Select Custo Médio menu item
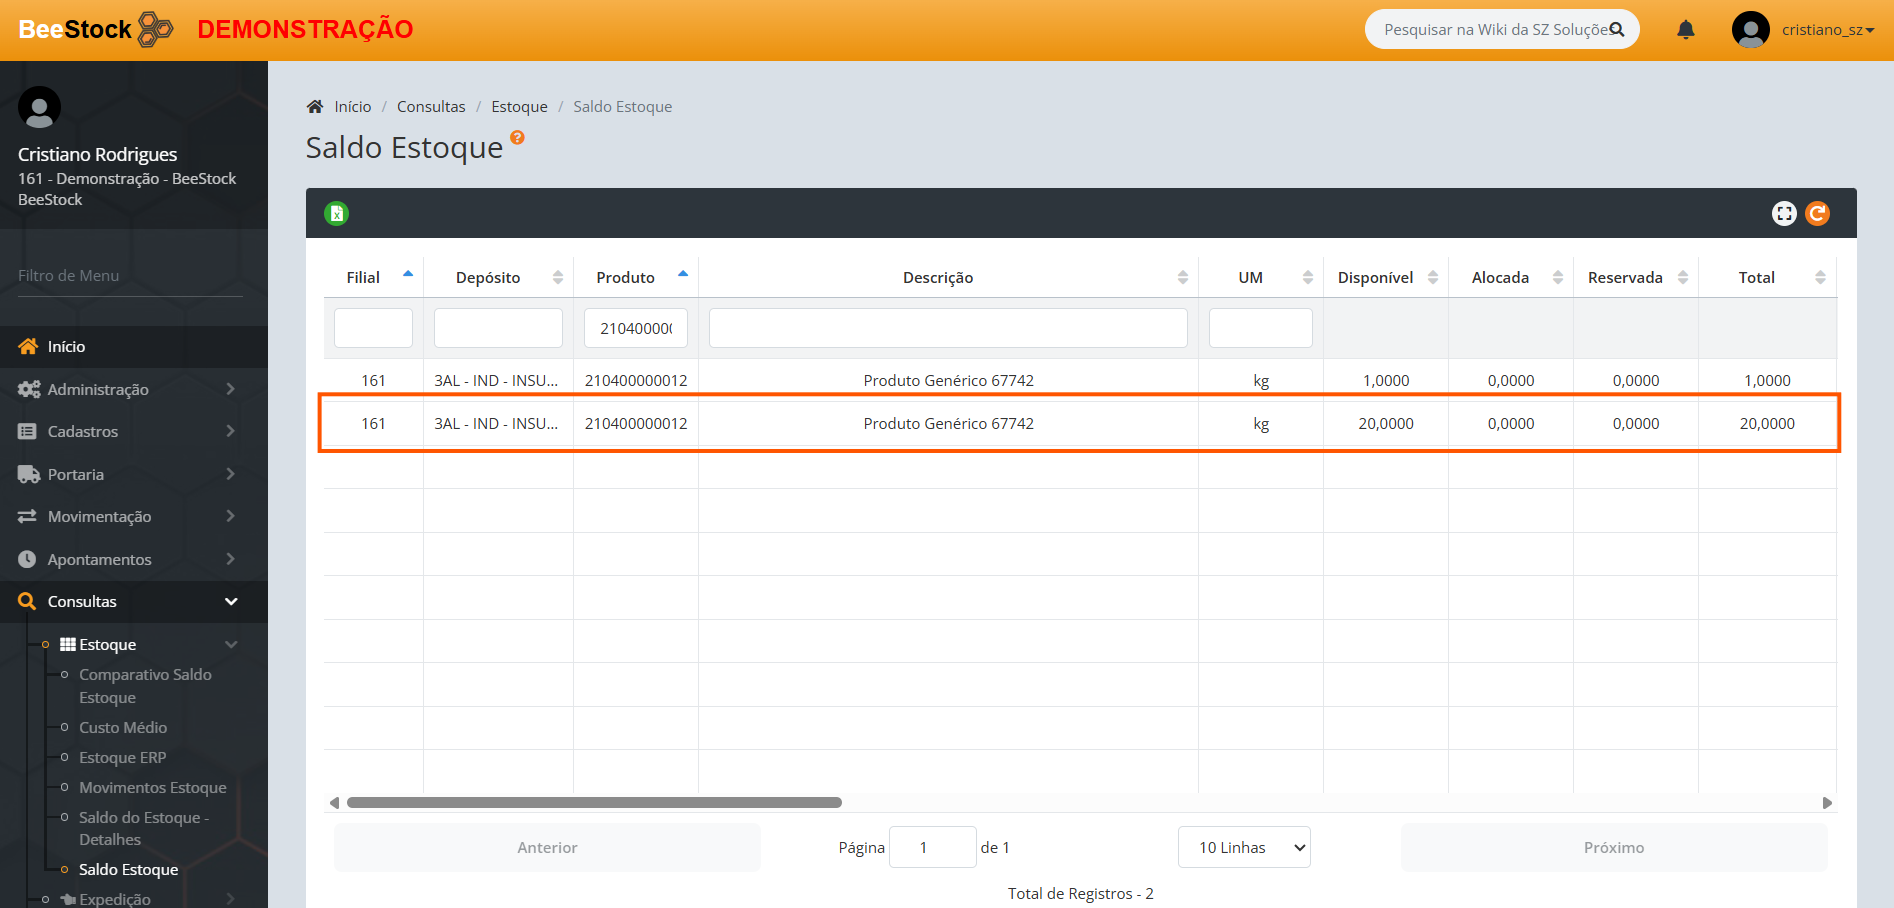Image resolution: width=1894 pixels, height=908 pixels. pos(123,728)
